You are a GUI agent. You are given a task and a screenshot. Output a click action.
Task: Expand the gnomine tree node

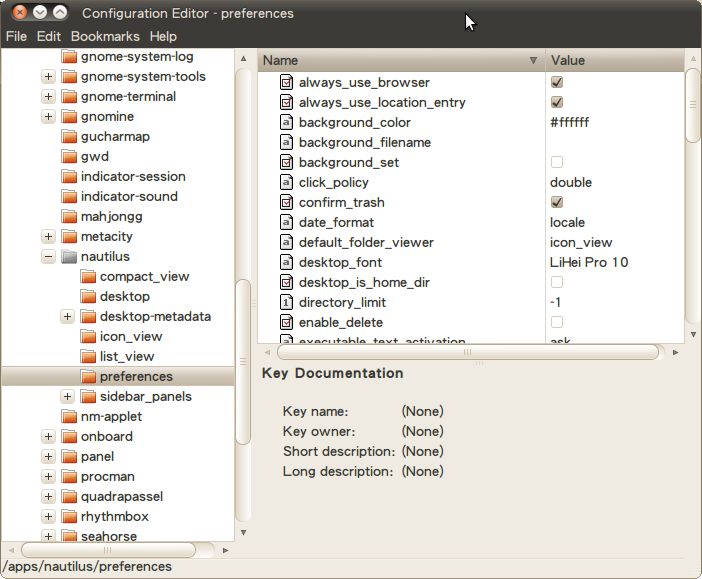coord(48,116)
